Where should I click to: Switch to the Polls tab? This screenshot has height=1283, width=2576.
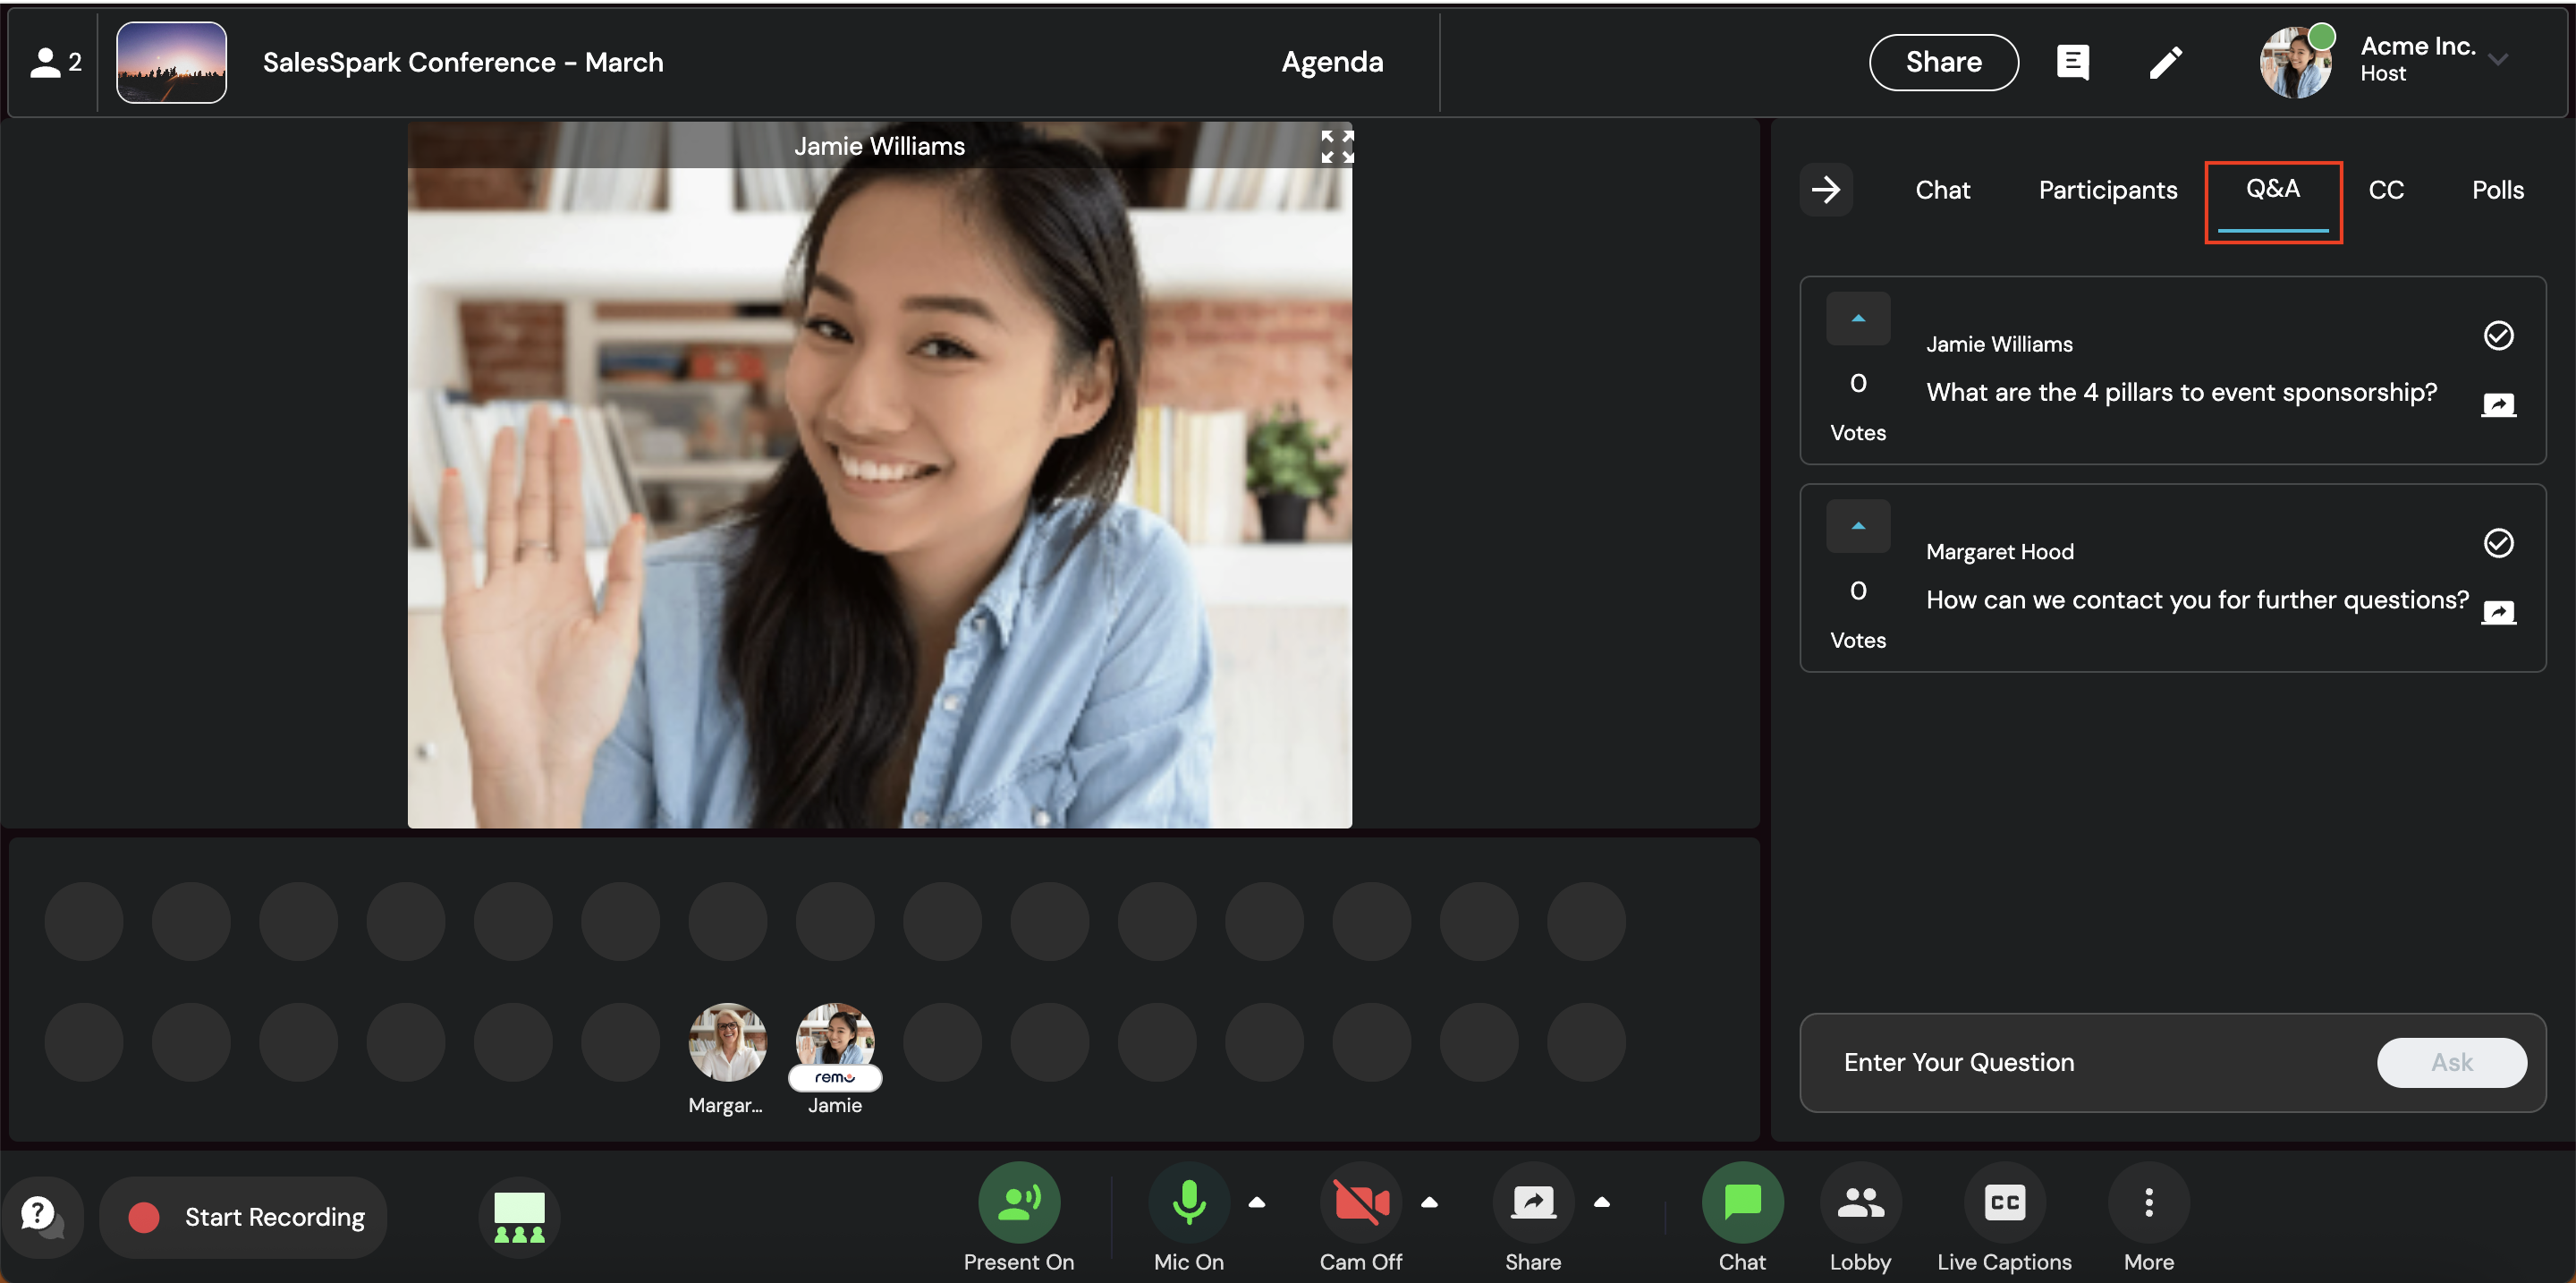pos(2497,190)
